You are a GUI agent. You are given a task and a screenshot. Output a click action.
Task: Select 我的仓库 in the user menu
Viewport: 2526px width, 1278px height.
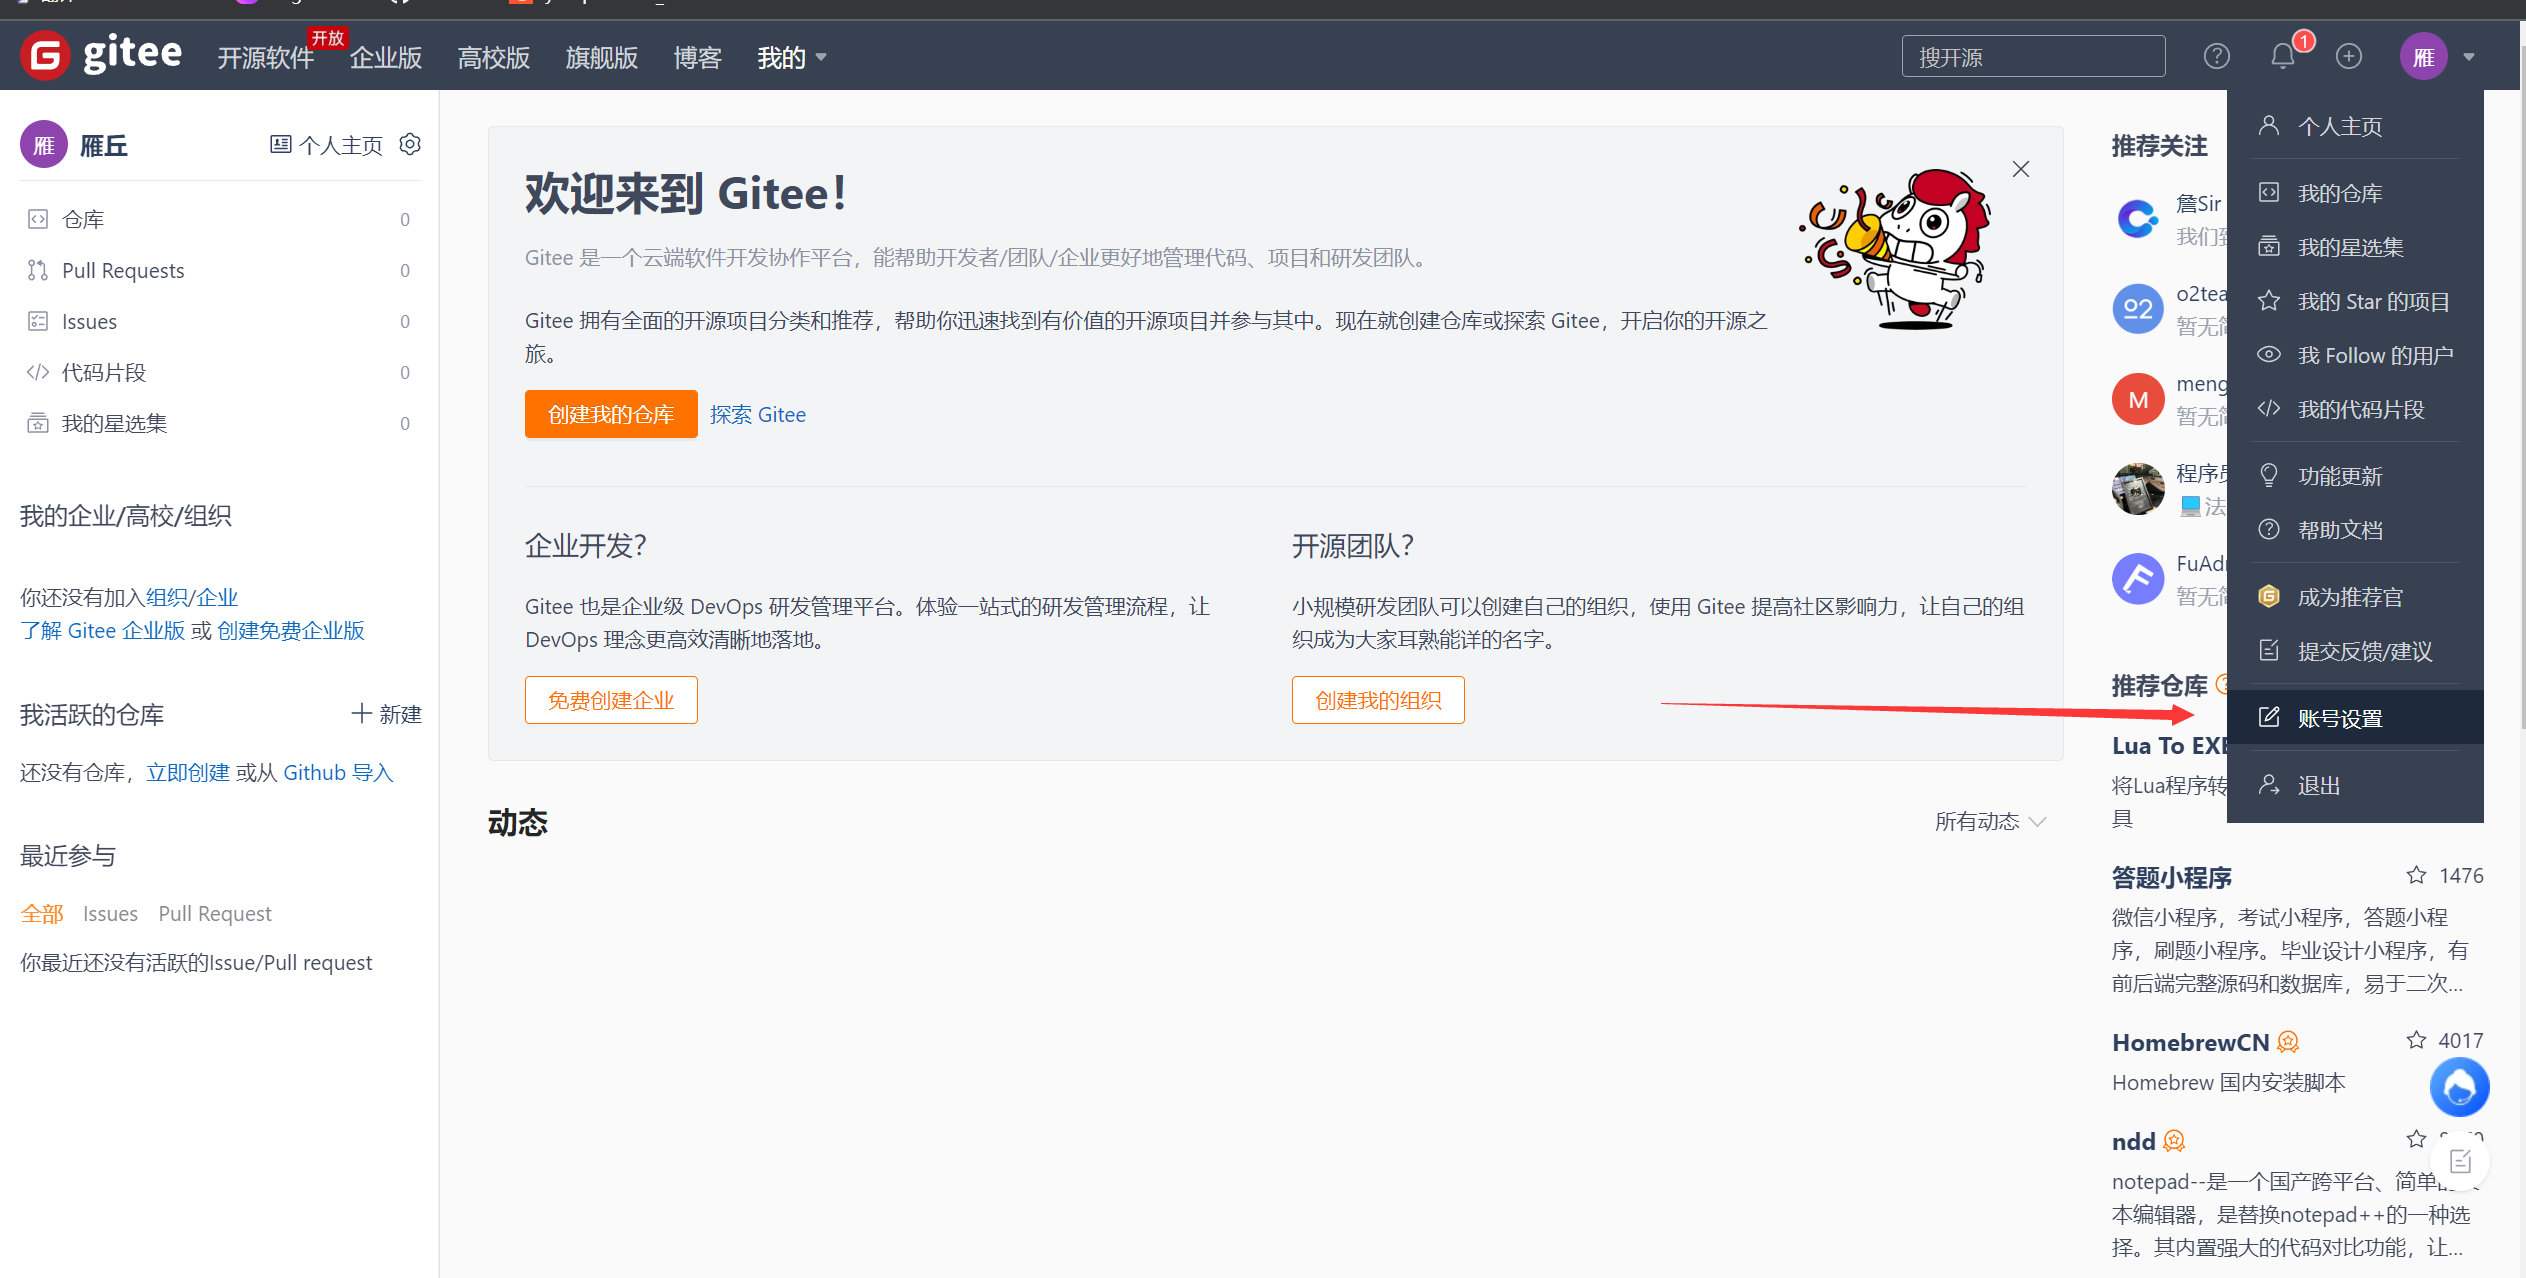[2355, 193]
